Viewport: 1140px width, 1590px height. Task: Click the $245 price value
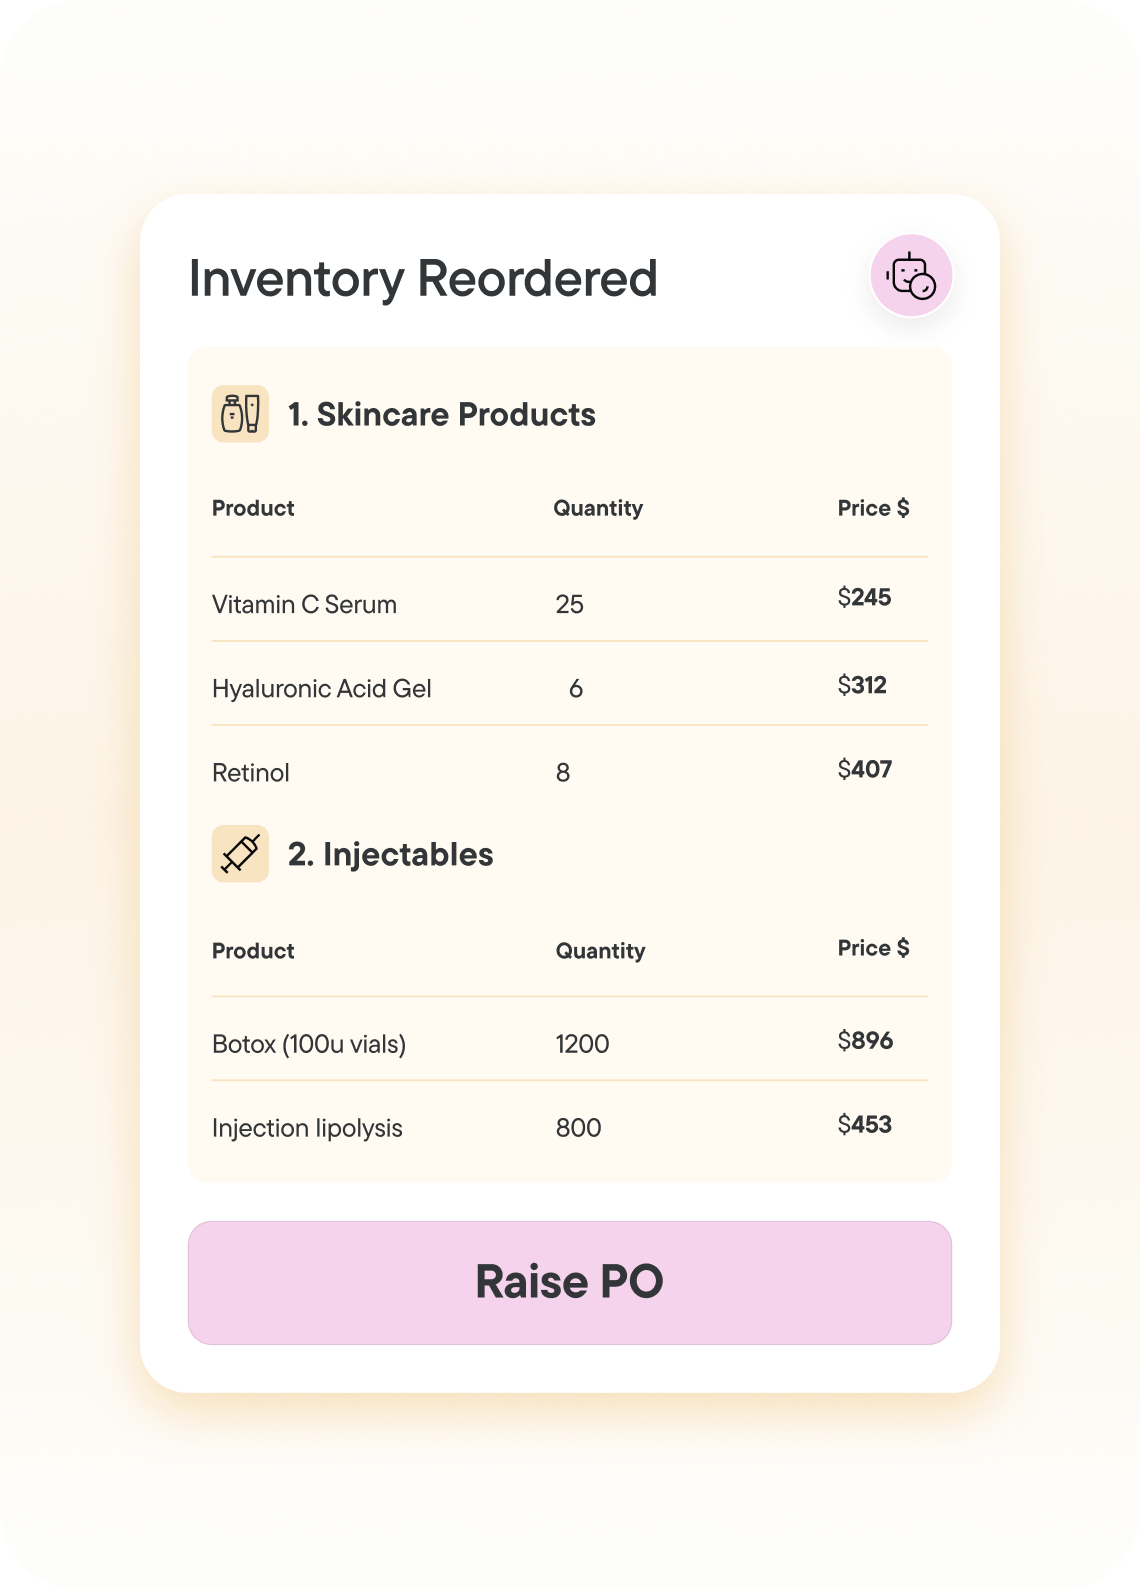(864, 597)
